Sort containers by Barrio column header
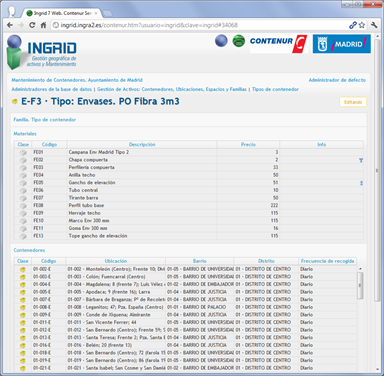This screenshot has height=376, width=384. (200, 261)
